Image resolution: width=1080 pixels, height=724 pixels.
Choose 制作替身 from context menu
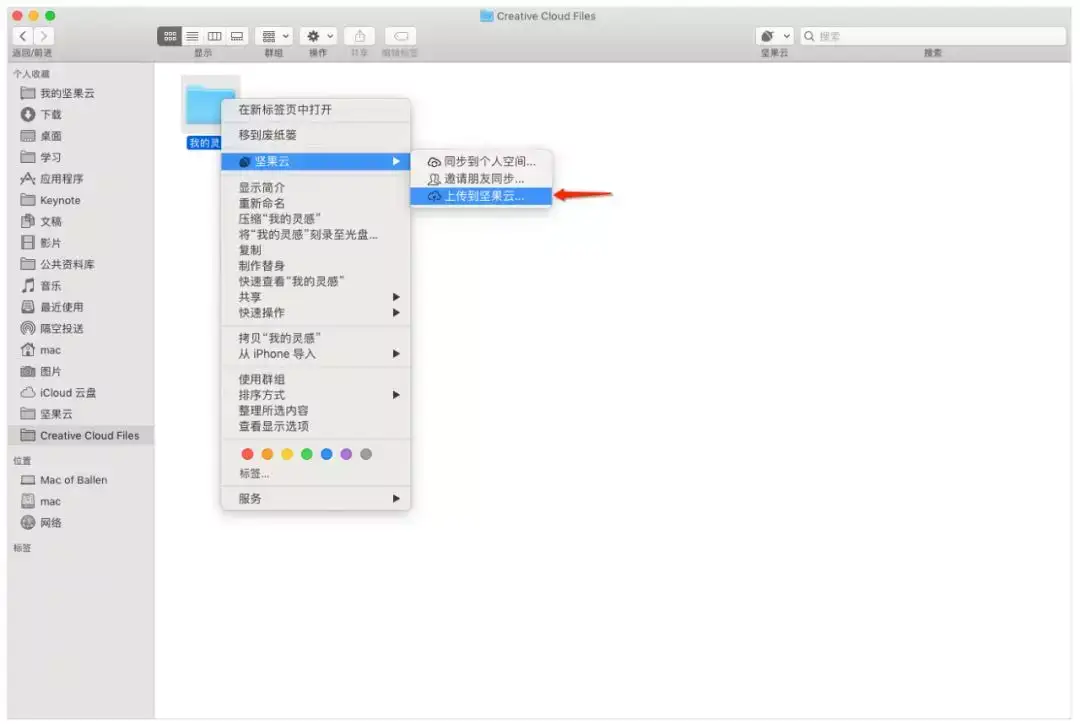pos(315,266)
